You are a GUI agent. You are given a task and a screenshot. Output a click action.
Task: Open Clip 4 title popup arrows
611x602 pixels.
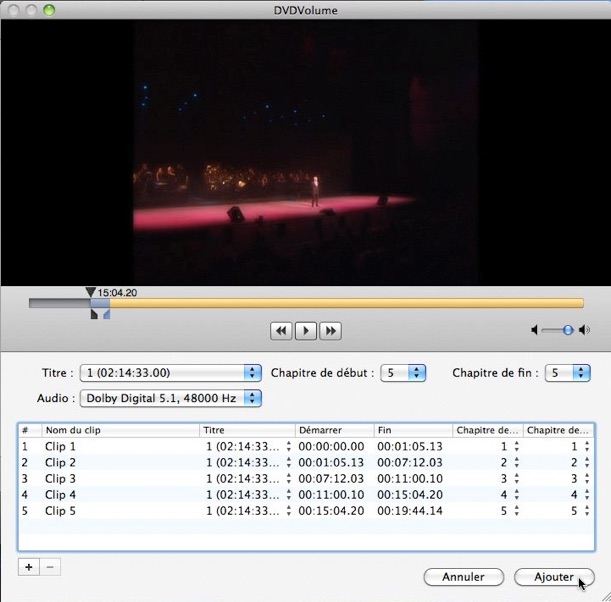click(x=288, y=495)
